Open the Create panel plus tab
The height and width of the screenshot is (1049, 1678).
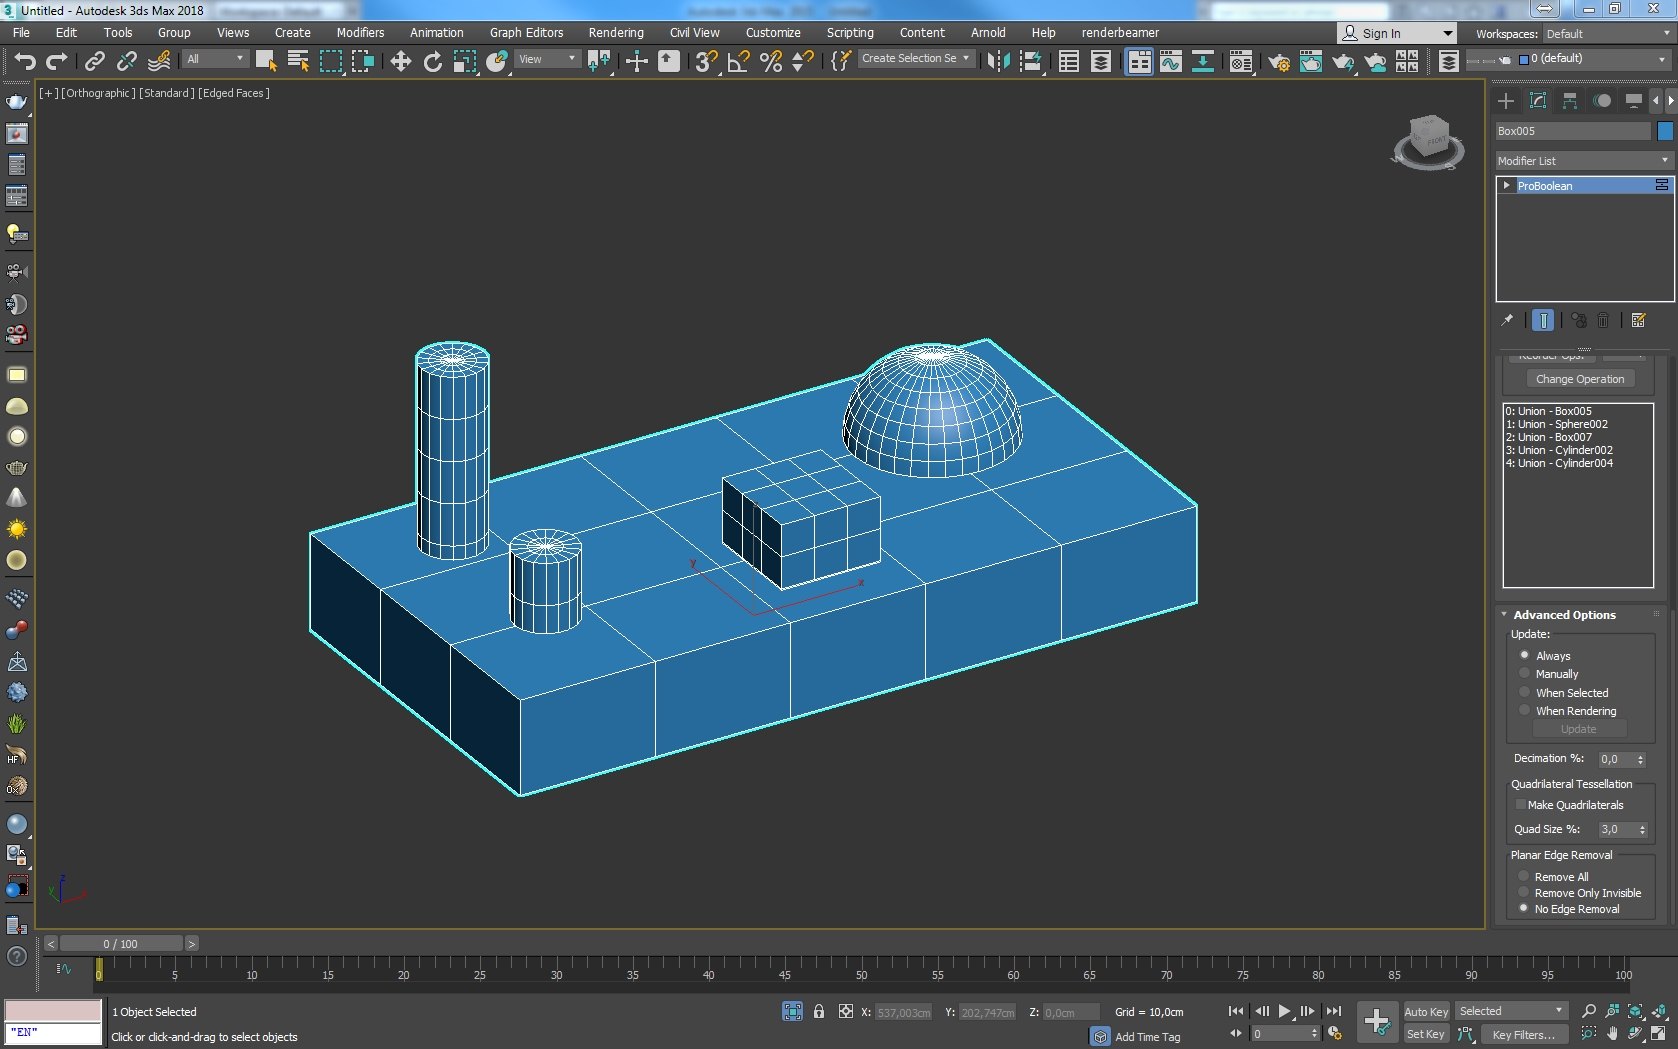pos(1506,101)
